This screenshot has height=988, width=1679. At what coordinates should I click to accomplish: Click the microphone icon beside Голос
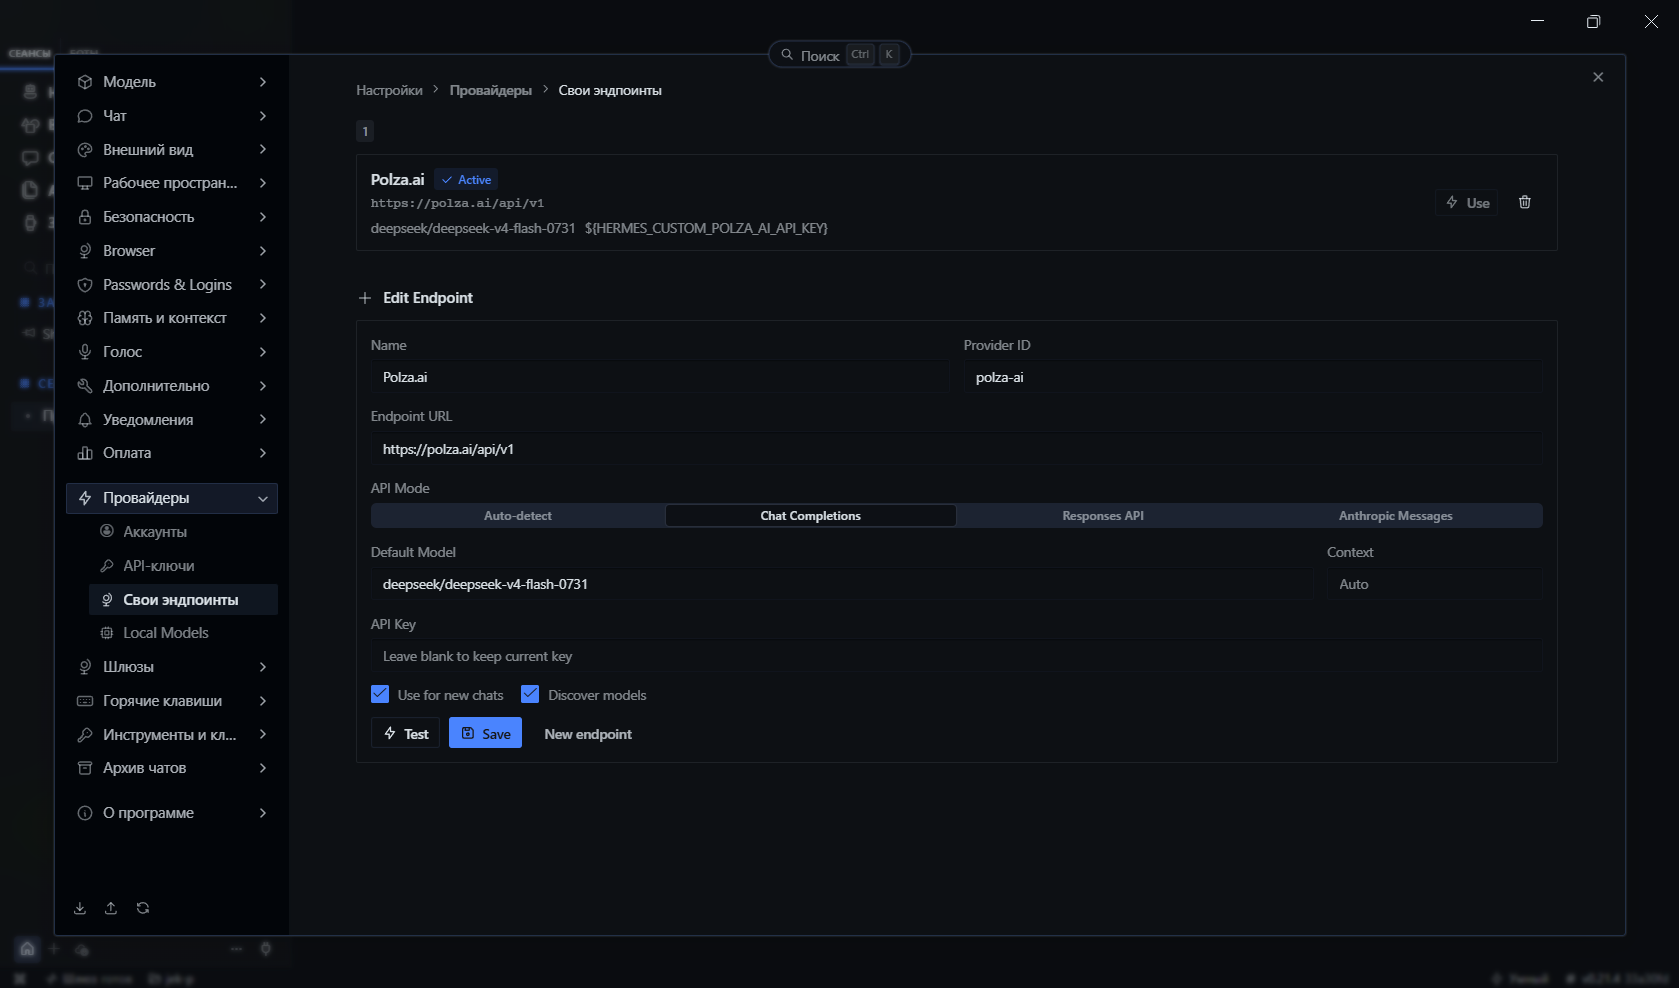(x=85, y=352)
